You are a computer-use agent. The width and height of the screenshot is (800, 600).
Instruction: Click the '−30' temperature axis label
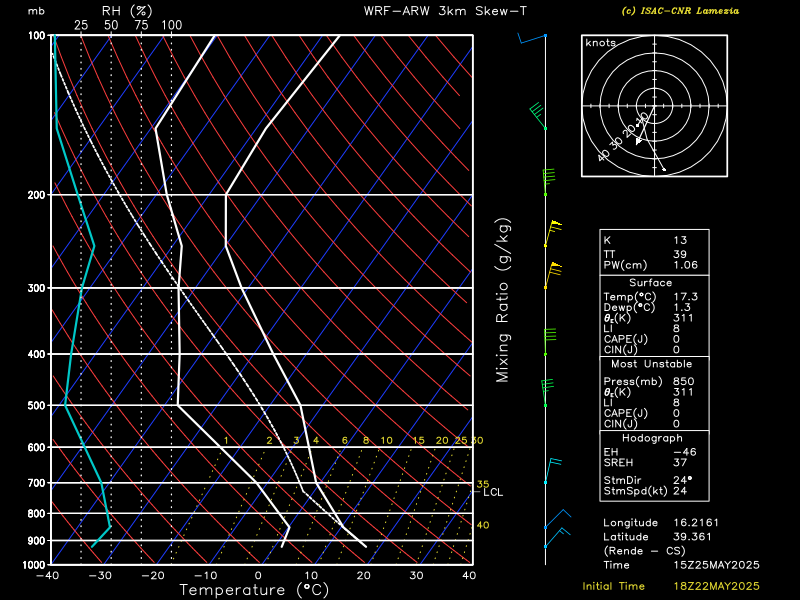click(99, 576)
